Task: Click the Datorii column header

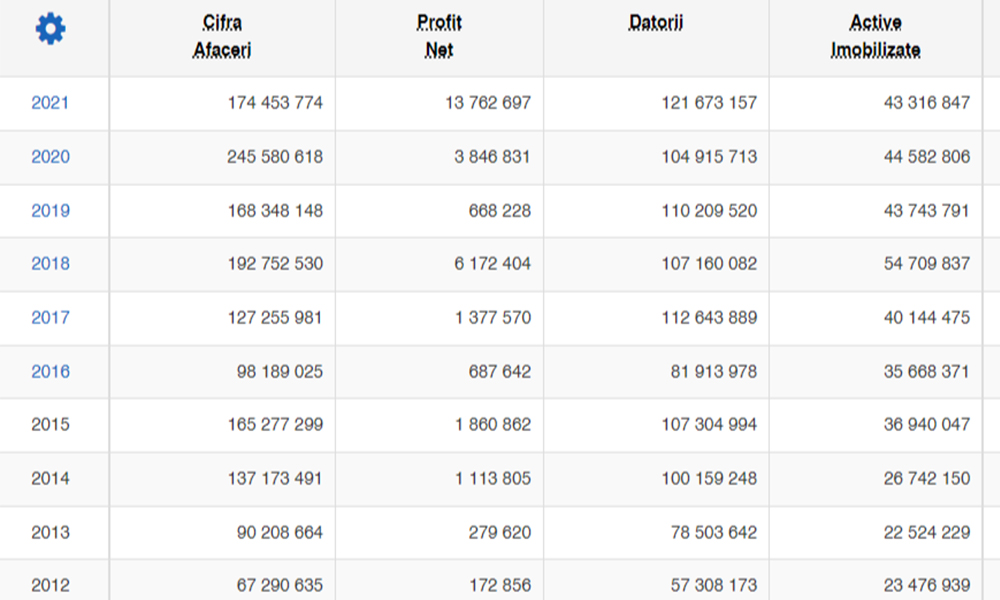Action: click(x=656, y=23)
